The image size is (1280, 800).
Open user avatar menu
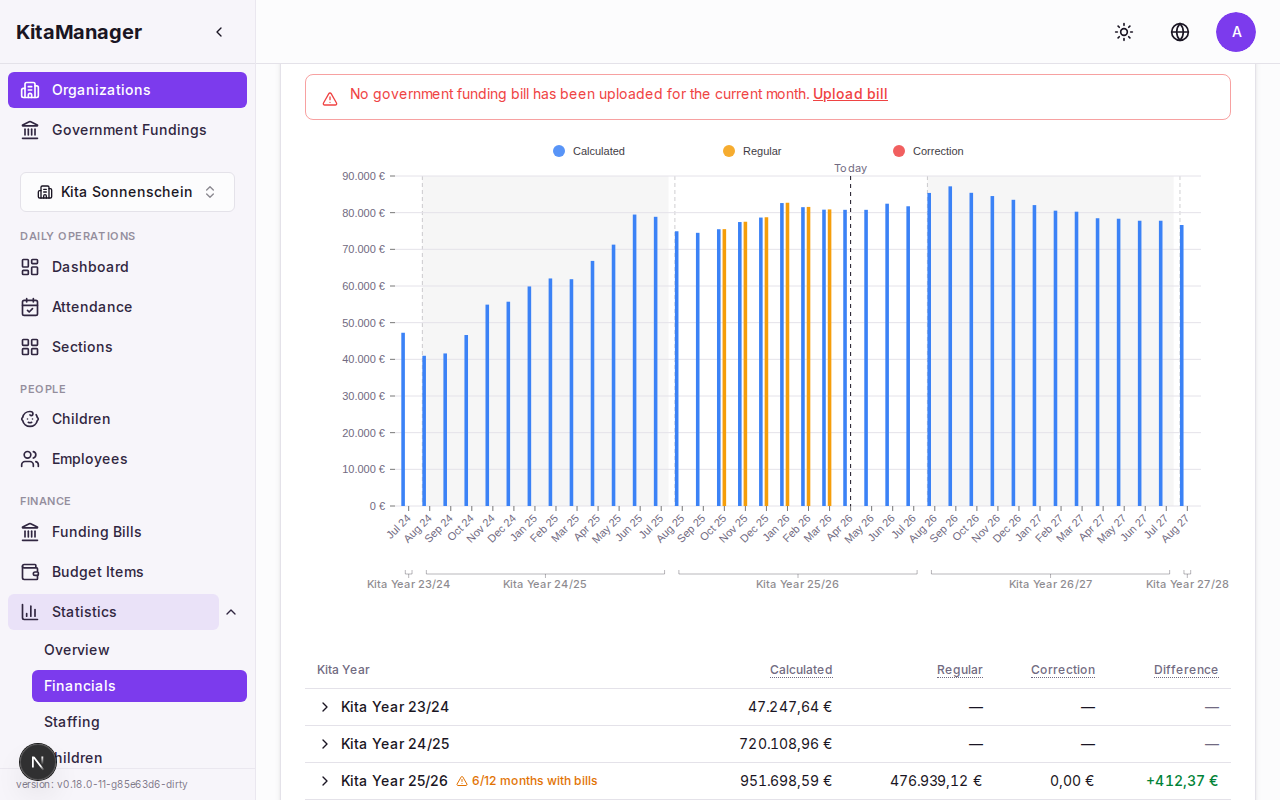pyautogui.click(x=1236, y=32)
